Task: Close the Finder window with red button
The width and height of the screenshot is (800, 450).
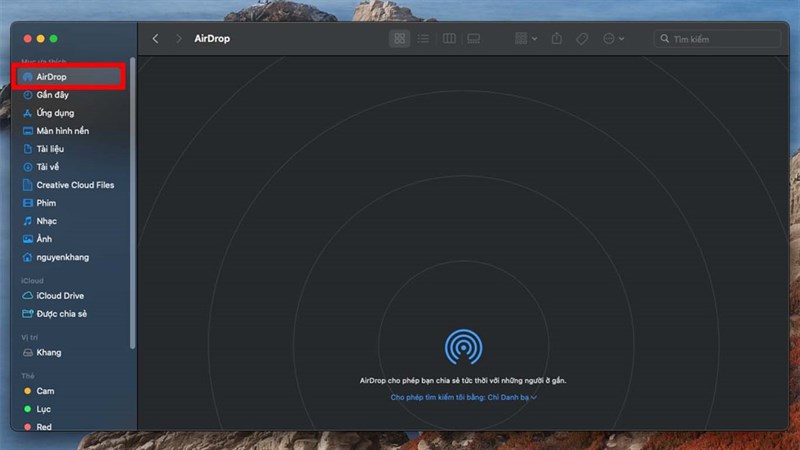Action: click(x=28, y=39)
